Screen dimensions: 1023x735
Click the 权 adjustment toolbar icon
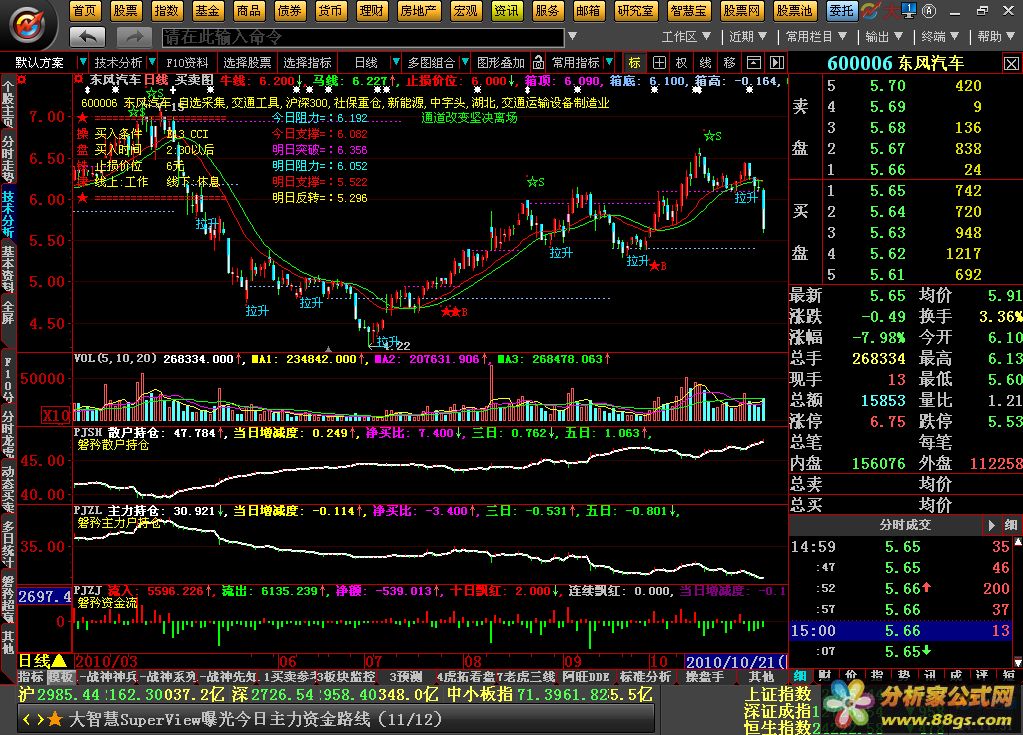point(682,63)
